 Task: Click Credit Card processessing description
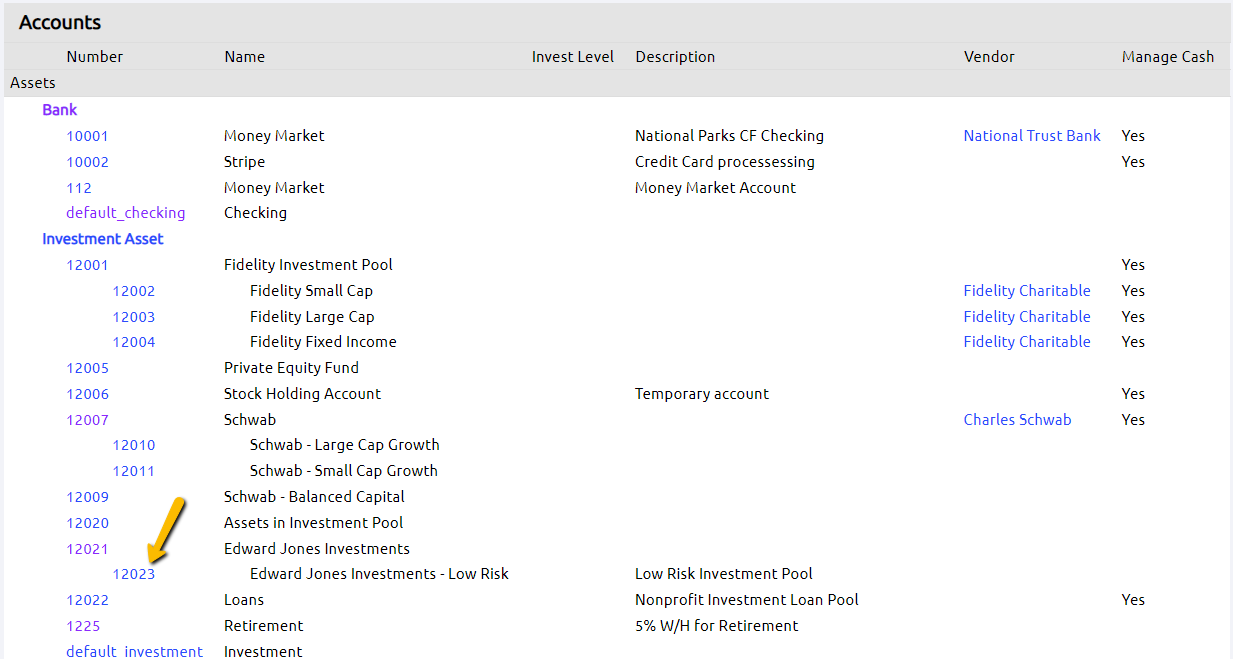[x=725, y=162]
